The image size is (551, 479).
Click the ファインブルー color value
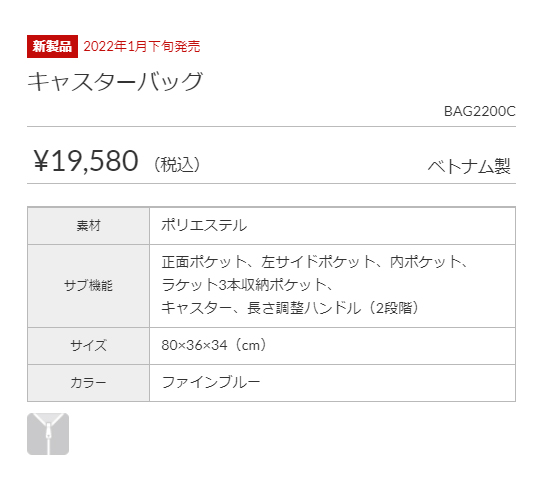pos(211,382)
